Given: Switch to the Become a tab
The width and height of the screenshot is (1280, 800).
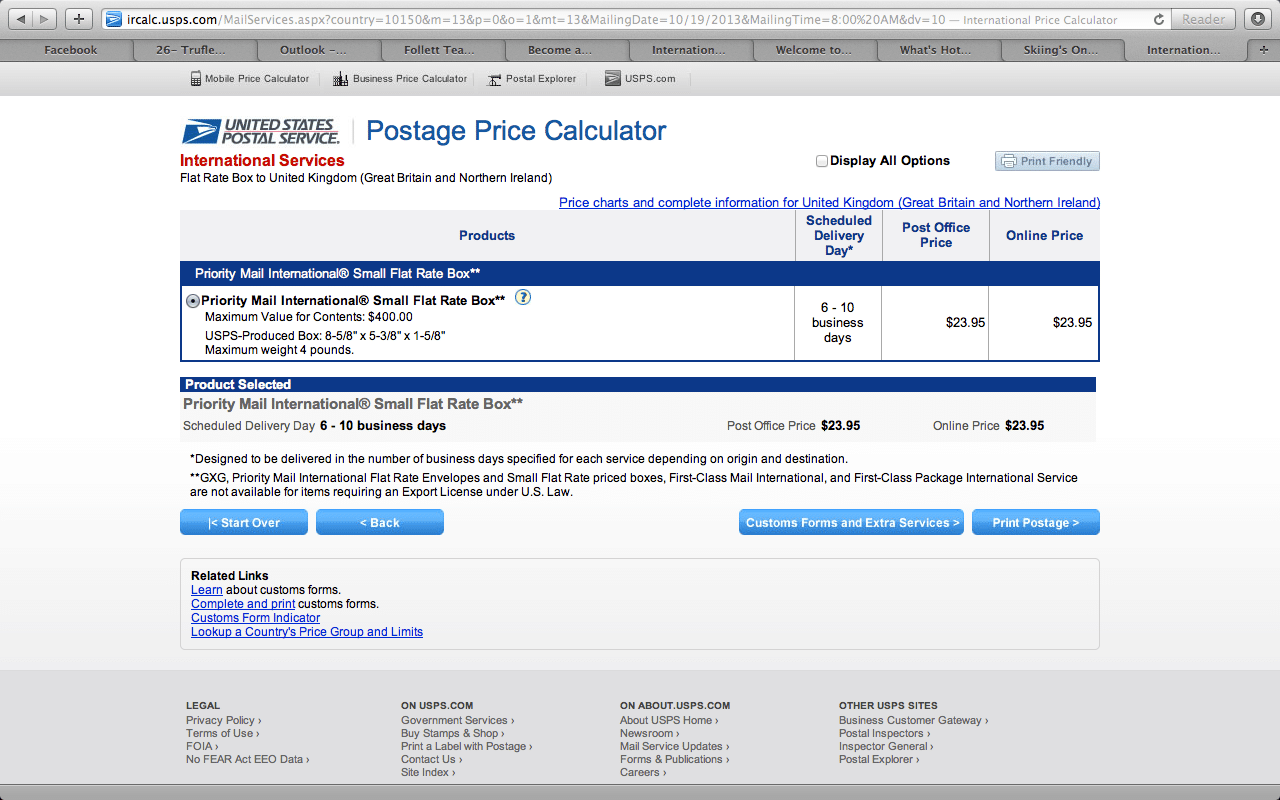Looking at the screenshot, I should pyautogui.click(x=566, y=50).
